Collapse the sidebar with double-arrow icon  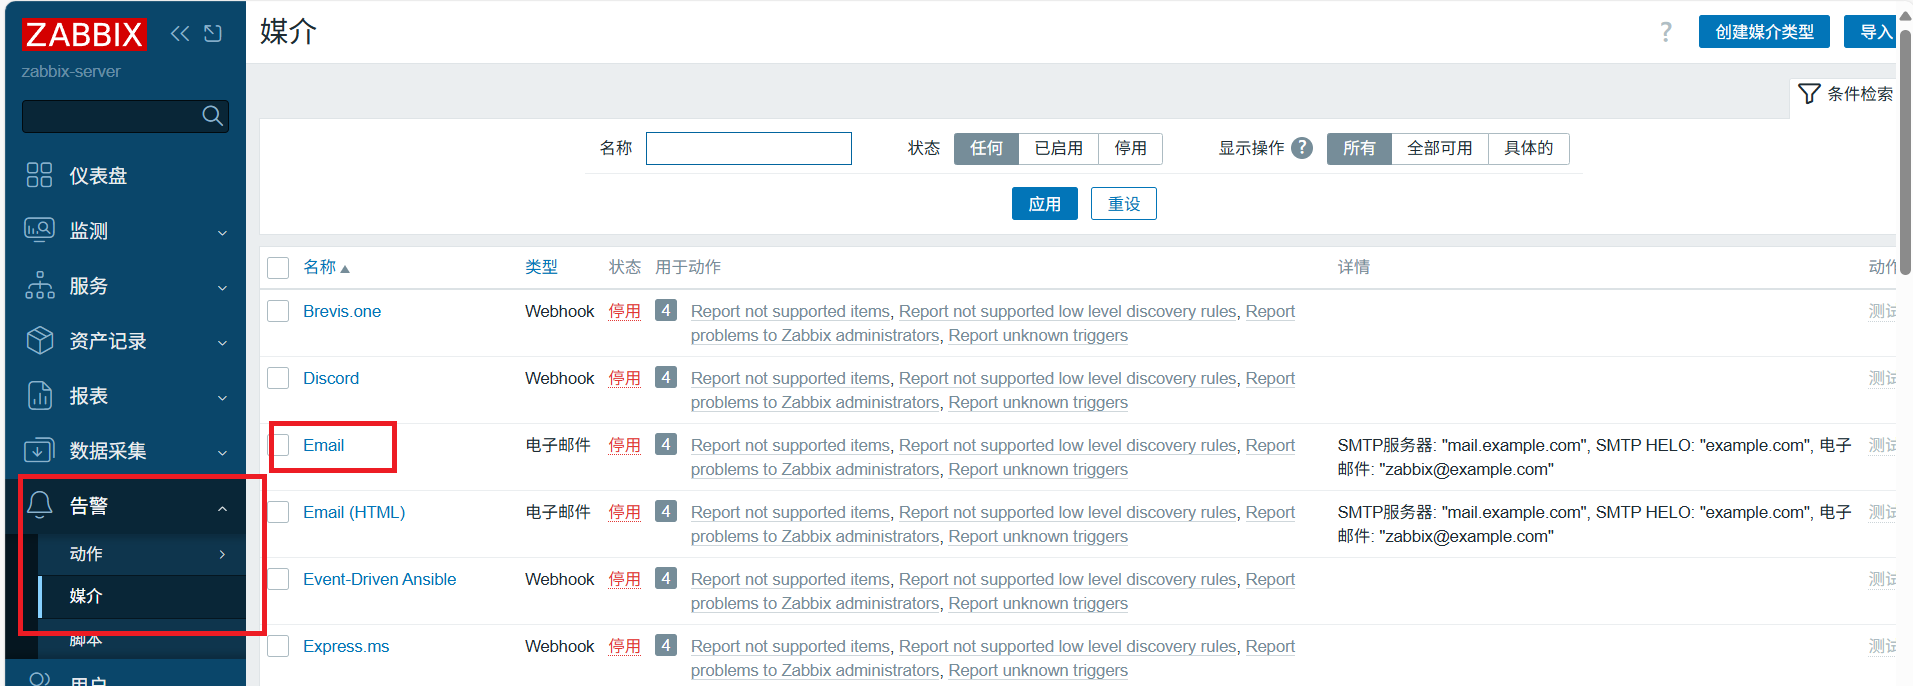(180, 34)
